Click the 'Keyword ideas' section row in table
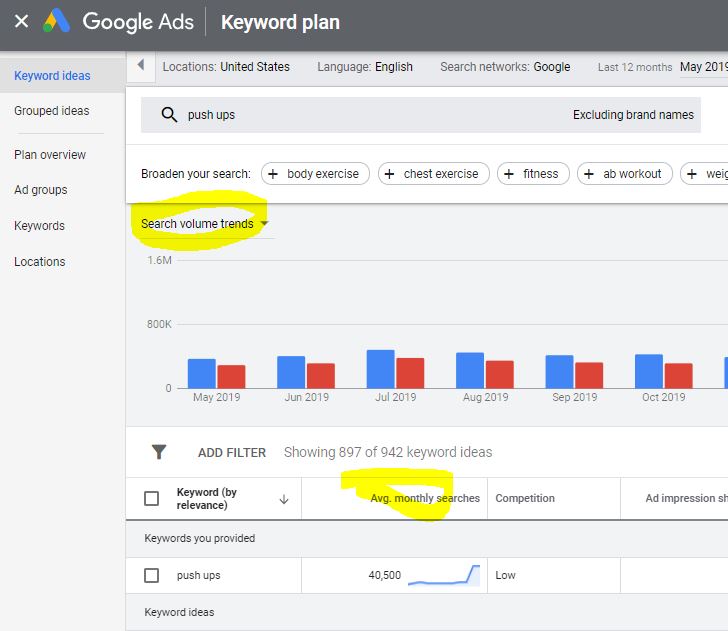Image resolution: width=728 pixels, height=631 pixels. click(x=427, y=612)
